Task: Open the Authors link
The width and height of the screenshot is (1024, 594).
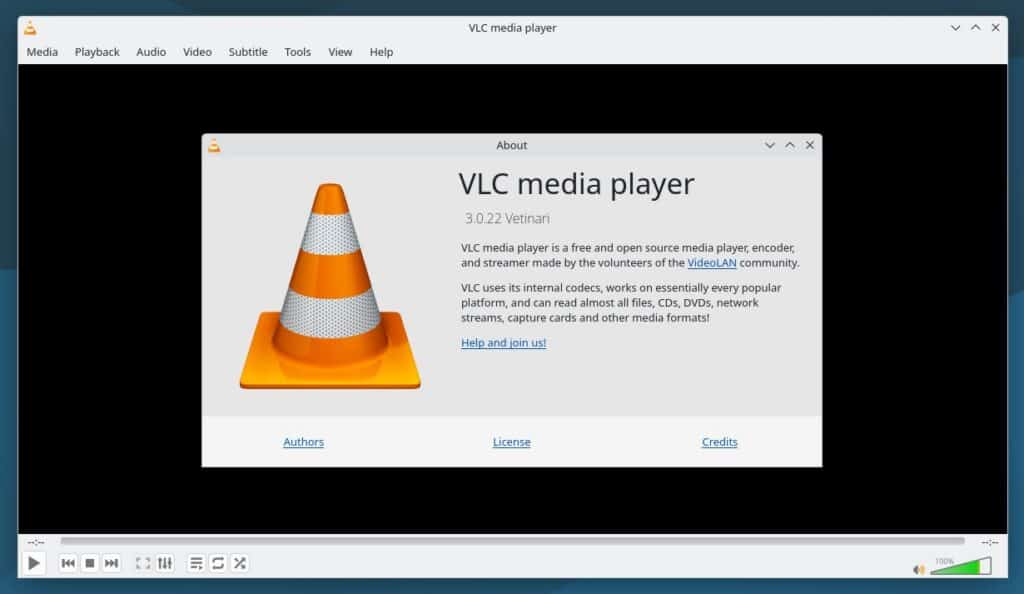Action: [303, 441]
